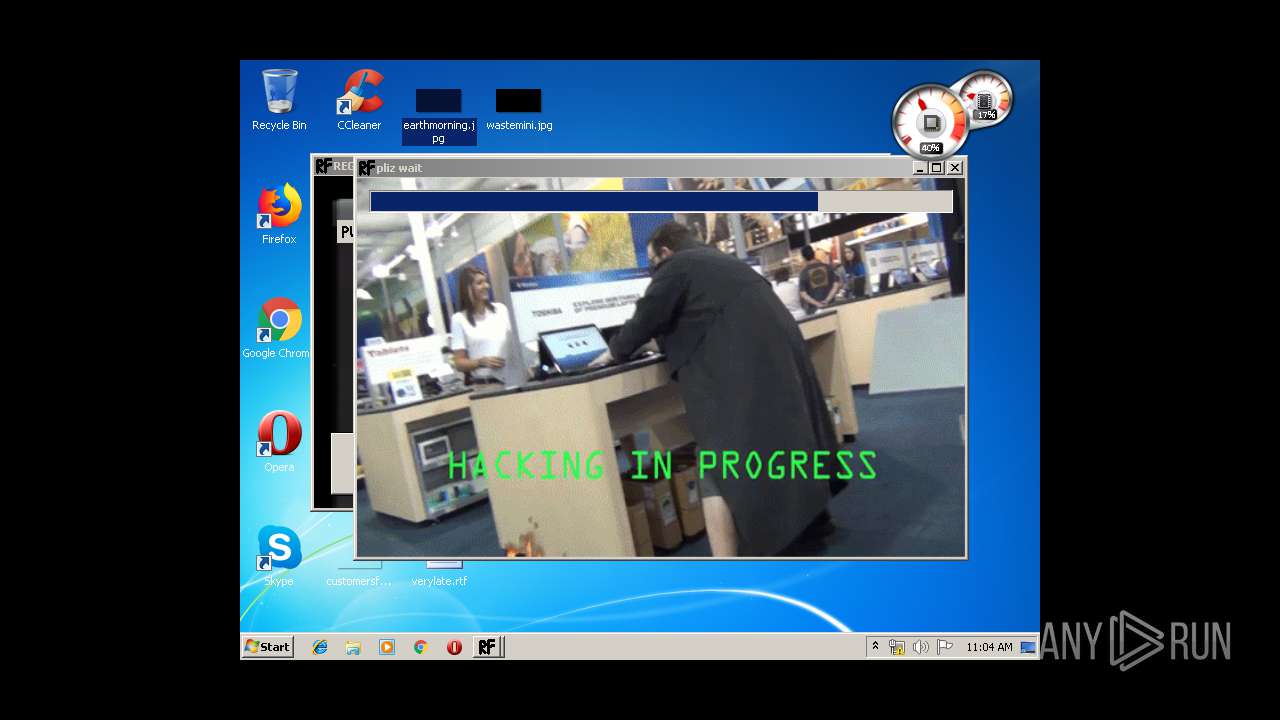Open Internet Explorer from the taskbar

coord(320,647)
